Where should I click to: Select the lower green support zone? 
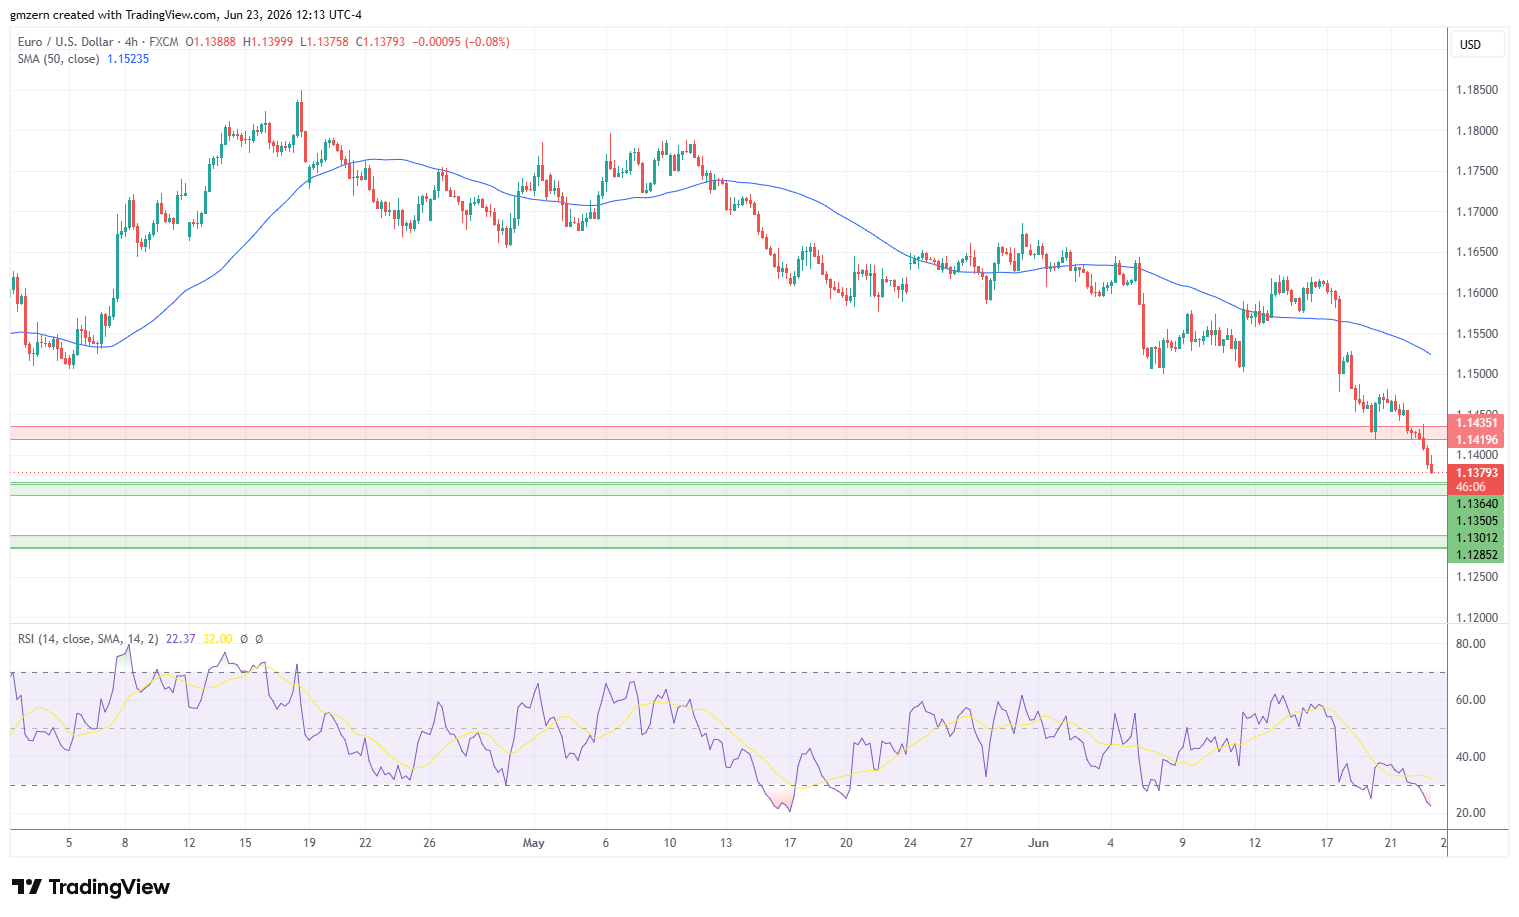(728, 542)
